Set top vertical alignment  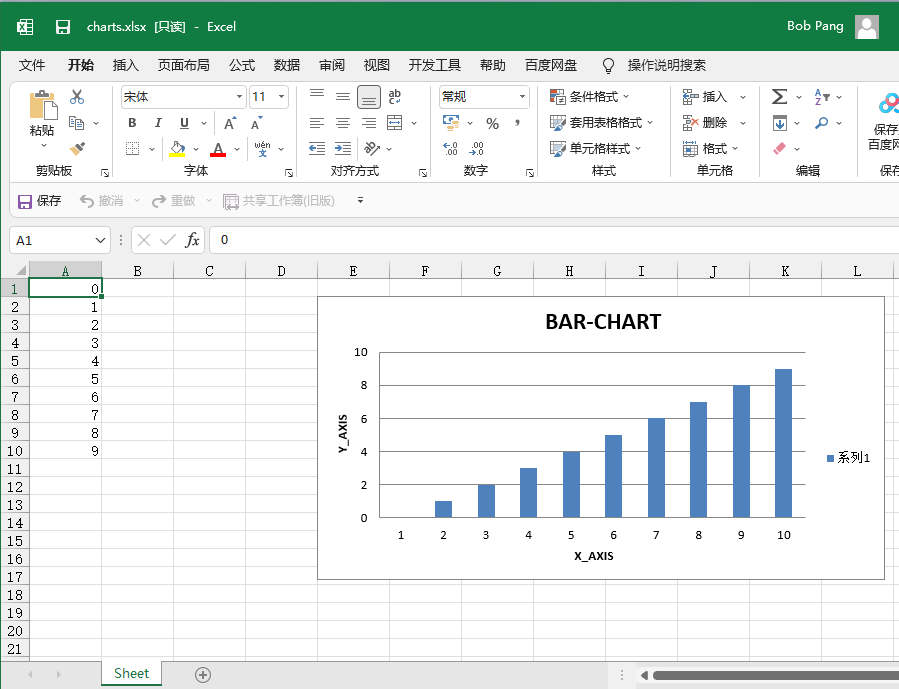coord(317,97)
